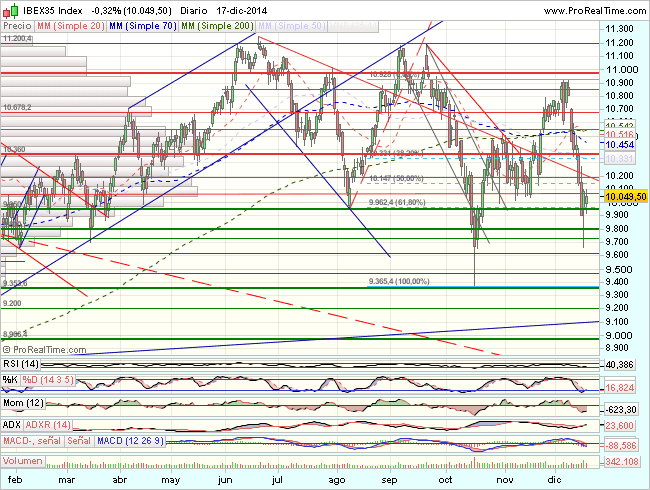Click the light-blue 10.331 price tag
This screenshot has height=490, width=650.
click(x=620, y=159)
